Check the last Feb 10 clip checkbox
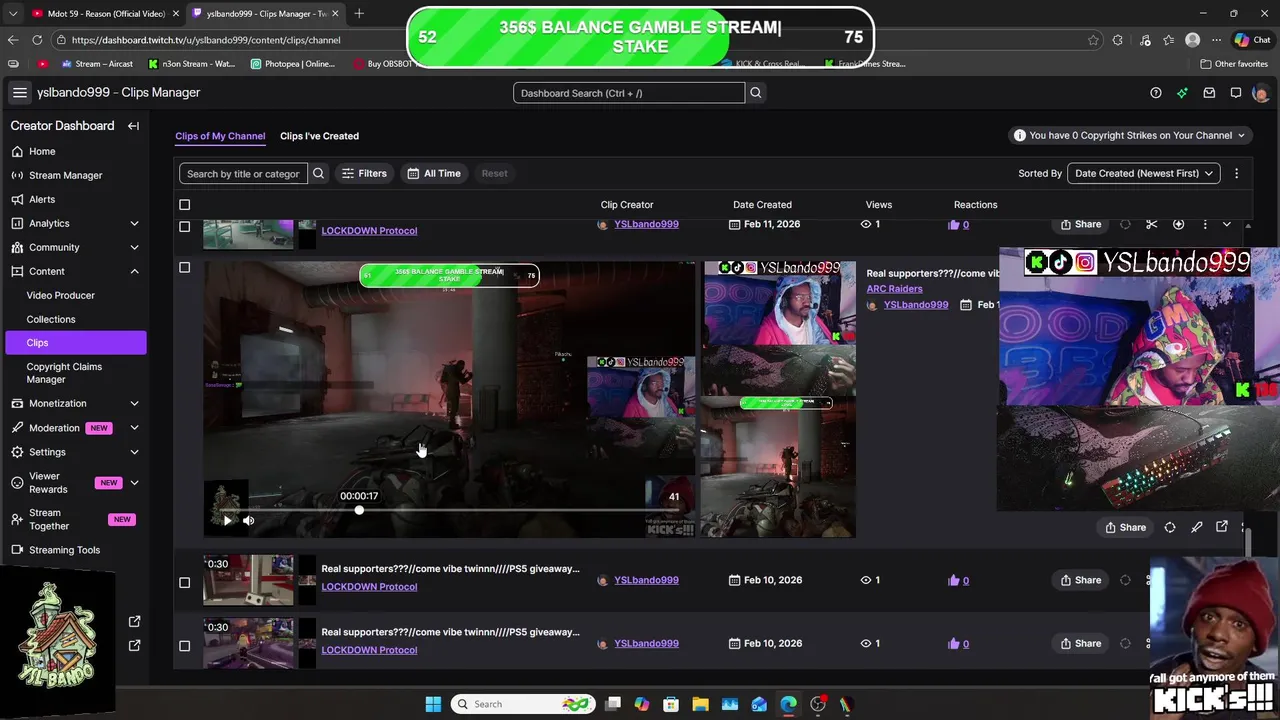1280x720 pixels. click(x=184, y=645)
